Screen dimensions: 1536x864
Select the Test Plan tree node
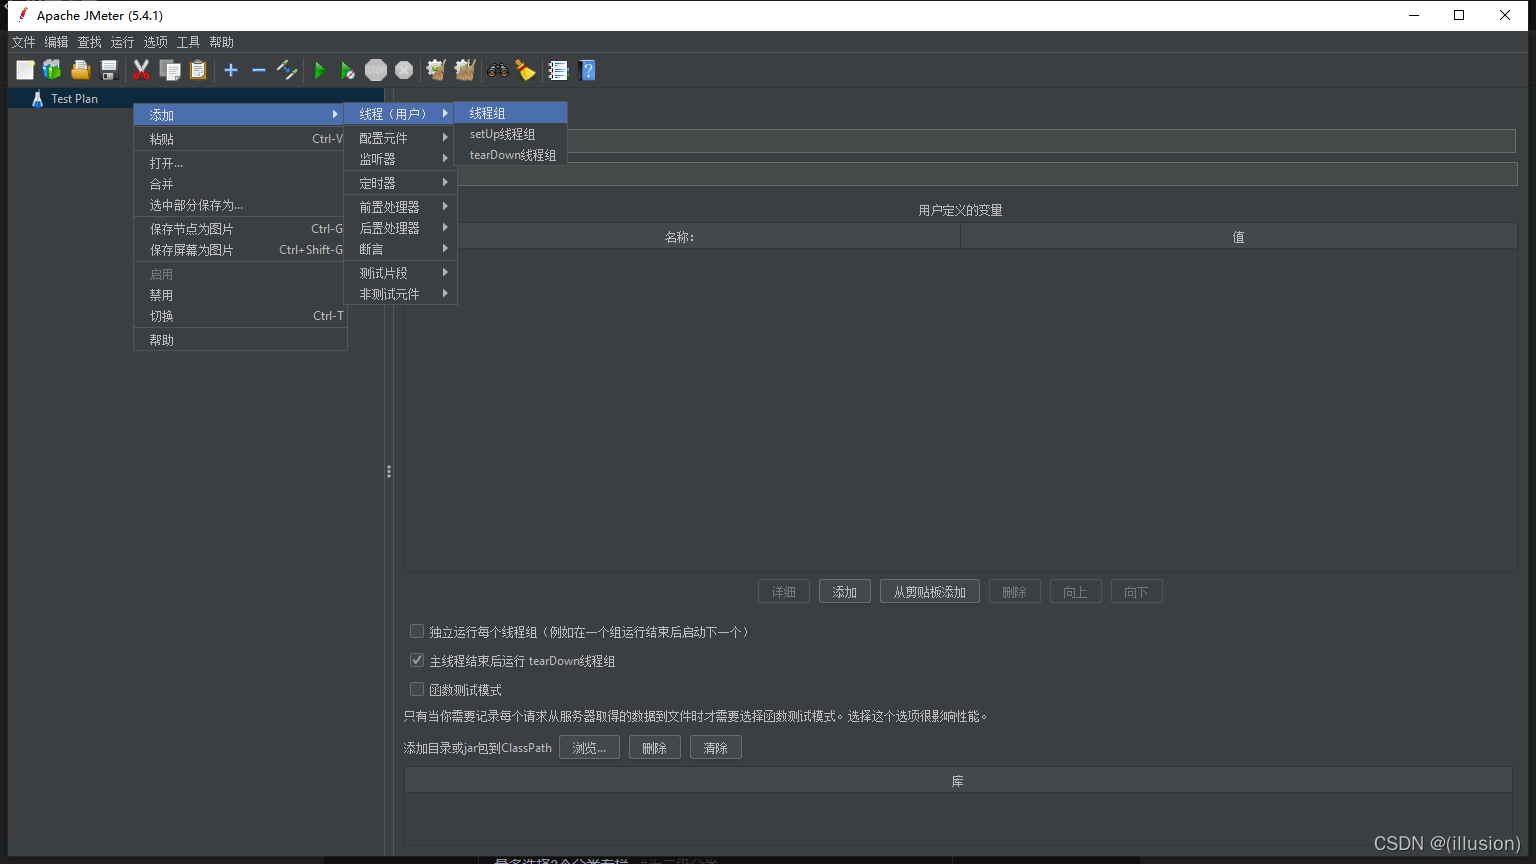pyautogui.click(x=74, y=99)
